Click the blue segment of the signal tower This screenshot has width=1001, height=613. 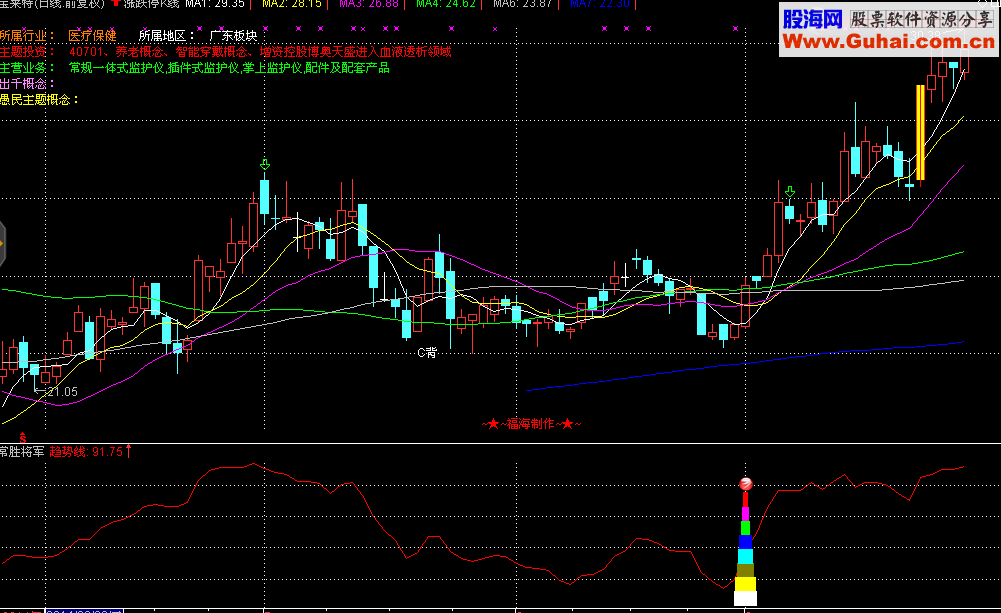pos(745,542)
